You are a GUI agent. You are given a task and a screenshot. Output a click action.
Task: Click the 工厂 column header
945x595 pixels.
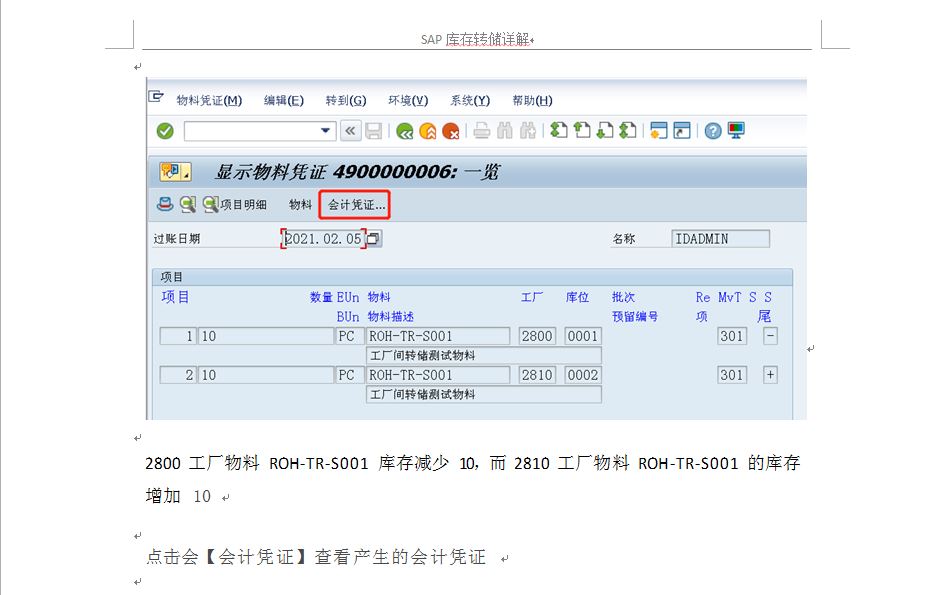(x=532, y=297)
